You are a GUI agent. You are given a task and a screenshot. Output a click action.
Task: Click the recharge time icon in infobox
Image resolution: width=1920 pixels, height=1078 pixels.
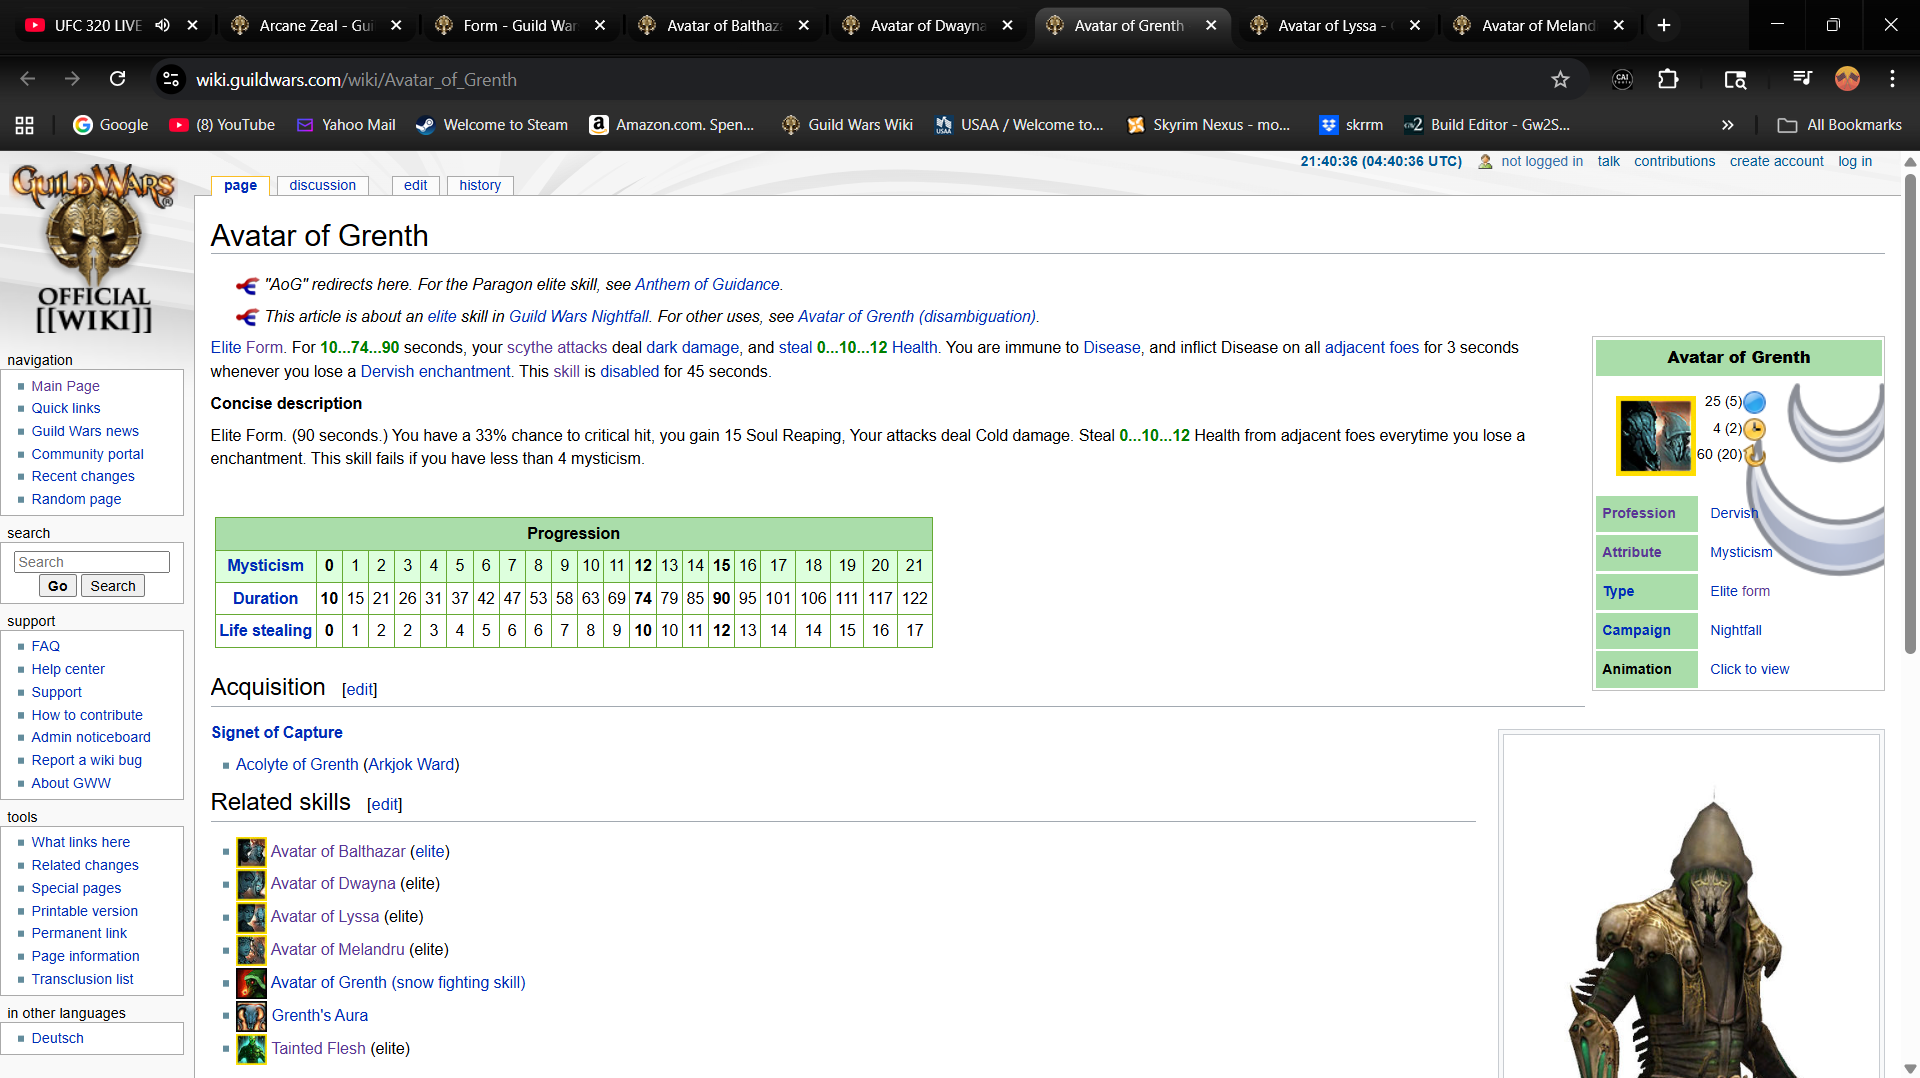point(1754,455)
